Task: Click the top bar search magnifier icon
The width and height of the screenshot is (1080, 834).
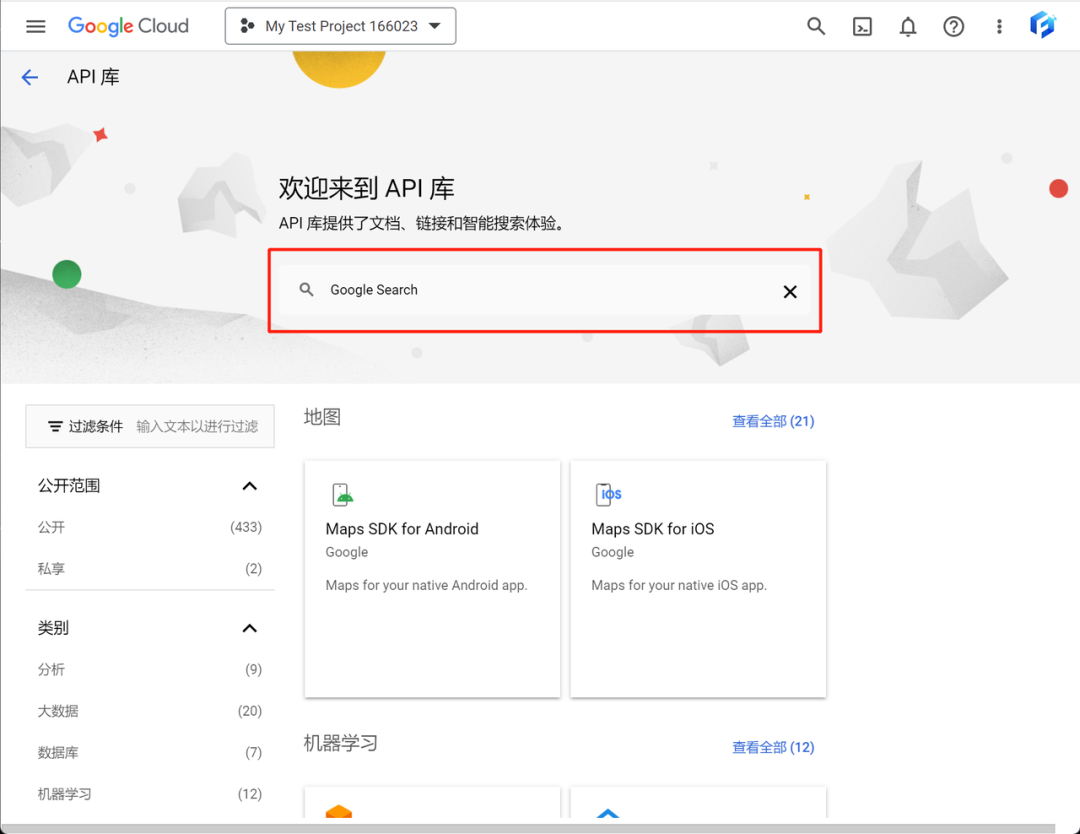Action: (x=816, y=26)
